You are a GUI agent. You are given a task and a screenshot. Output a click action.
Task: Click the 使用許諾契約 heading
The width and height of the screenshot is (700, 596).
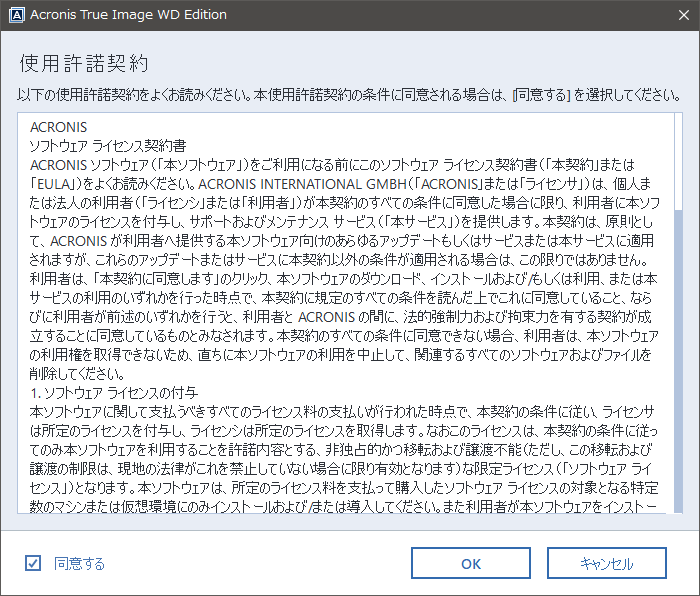coord(83,63)
